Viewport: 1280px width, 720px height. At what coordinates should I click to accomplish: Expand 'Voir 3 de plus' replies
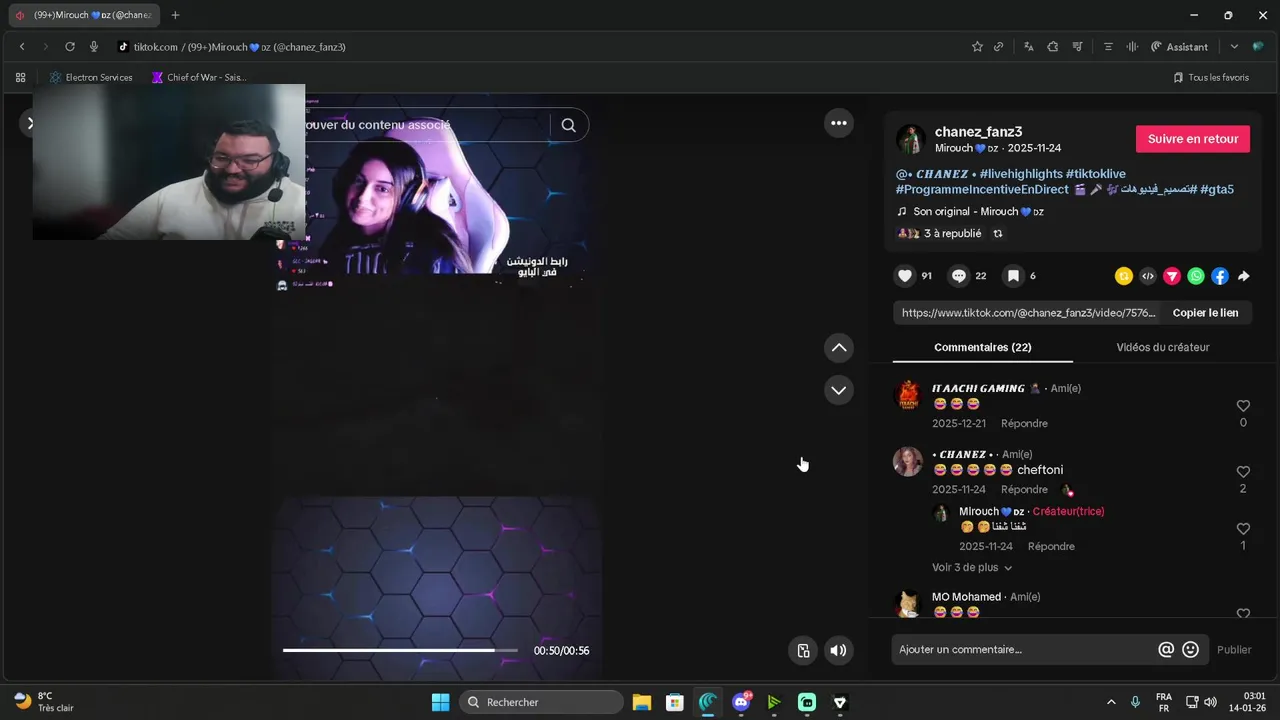[972, 567]
